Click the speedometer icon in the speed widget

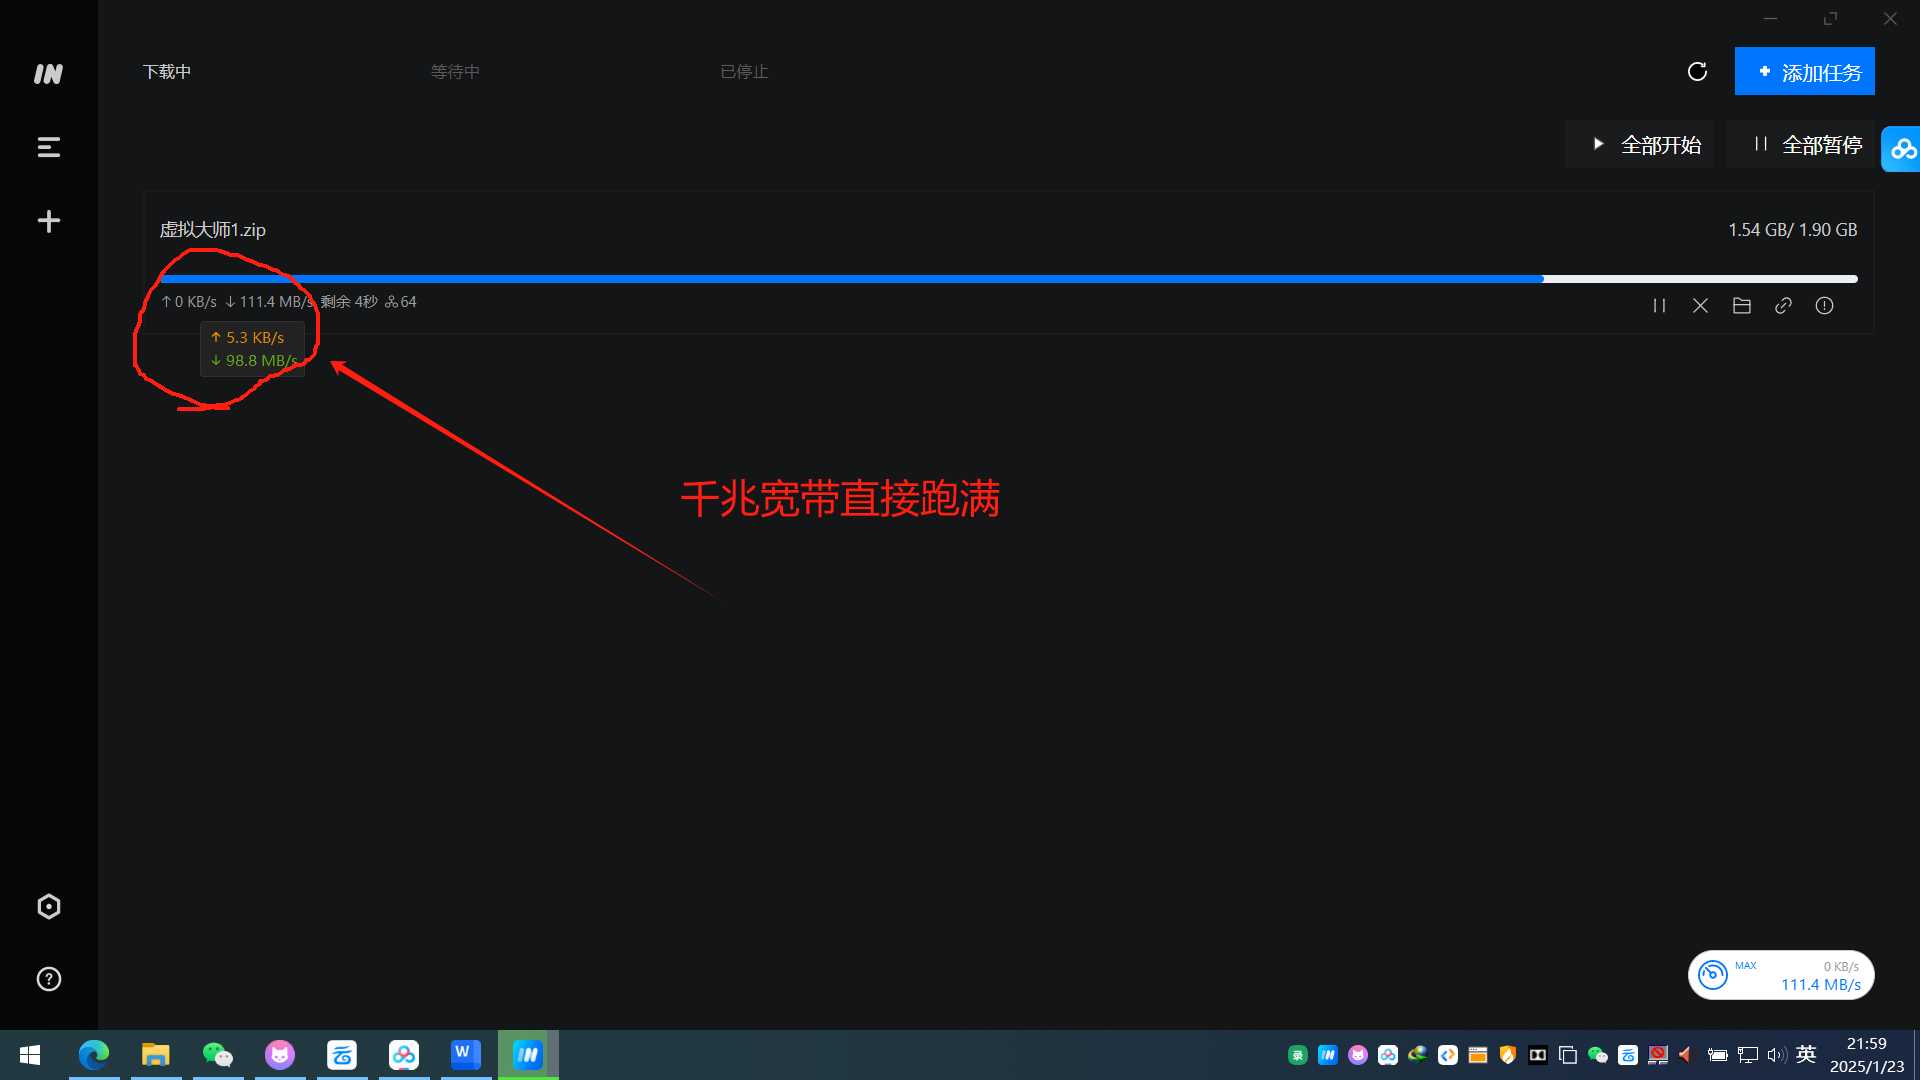[1712, 974]
